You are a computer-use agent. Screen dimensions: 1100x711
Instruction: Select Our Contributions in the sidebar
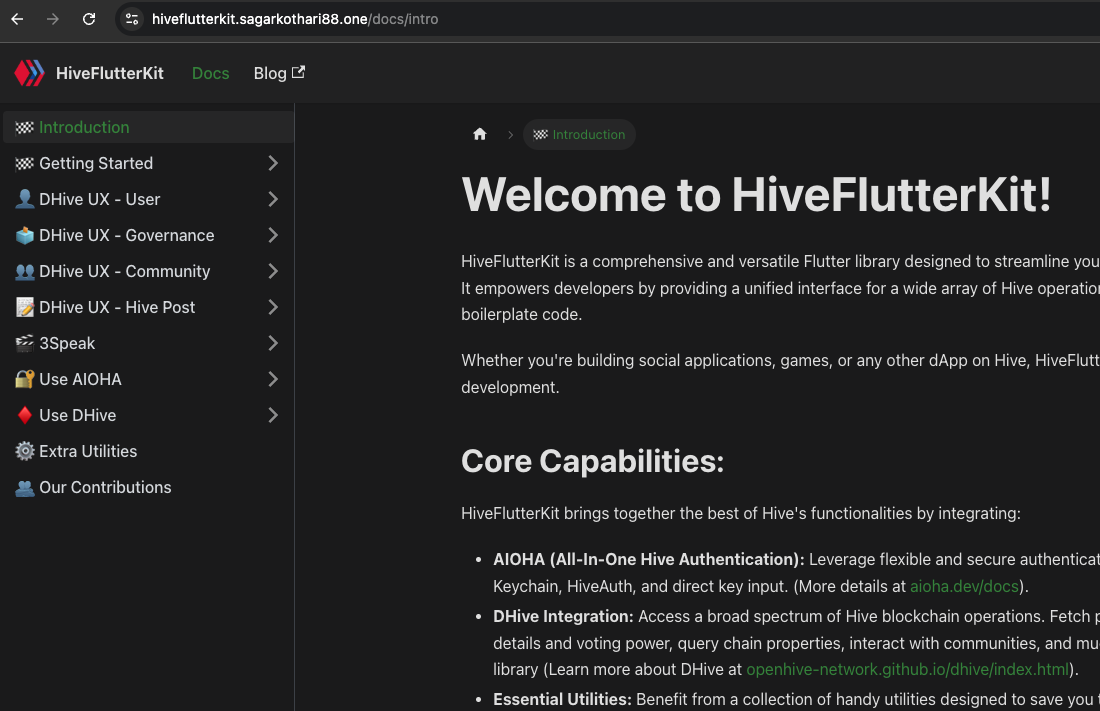coord(105,487)
